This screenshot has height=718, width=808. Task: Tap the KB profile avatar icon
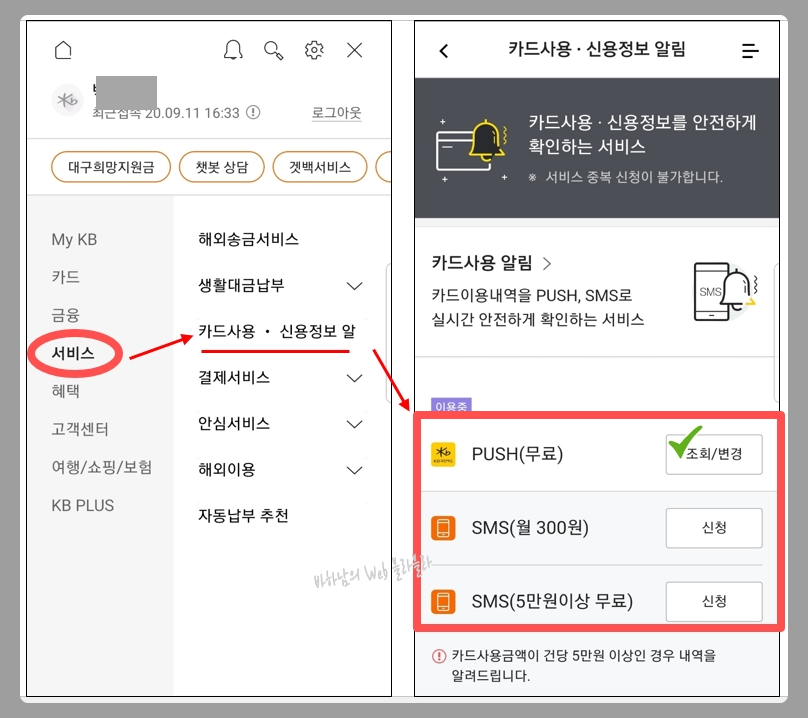(x=68, y=100)
